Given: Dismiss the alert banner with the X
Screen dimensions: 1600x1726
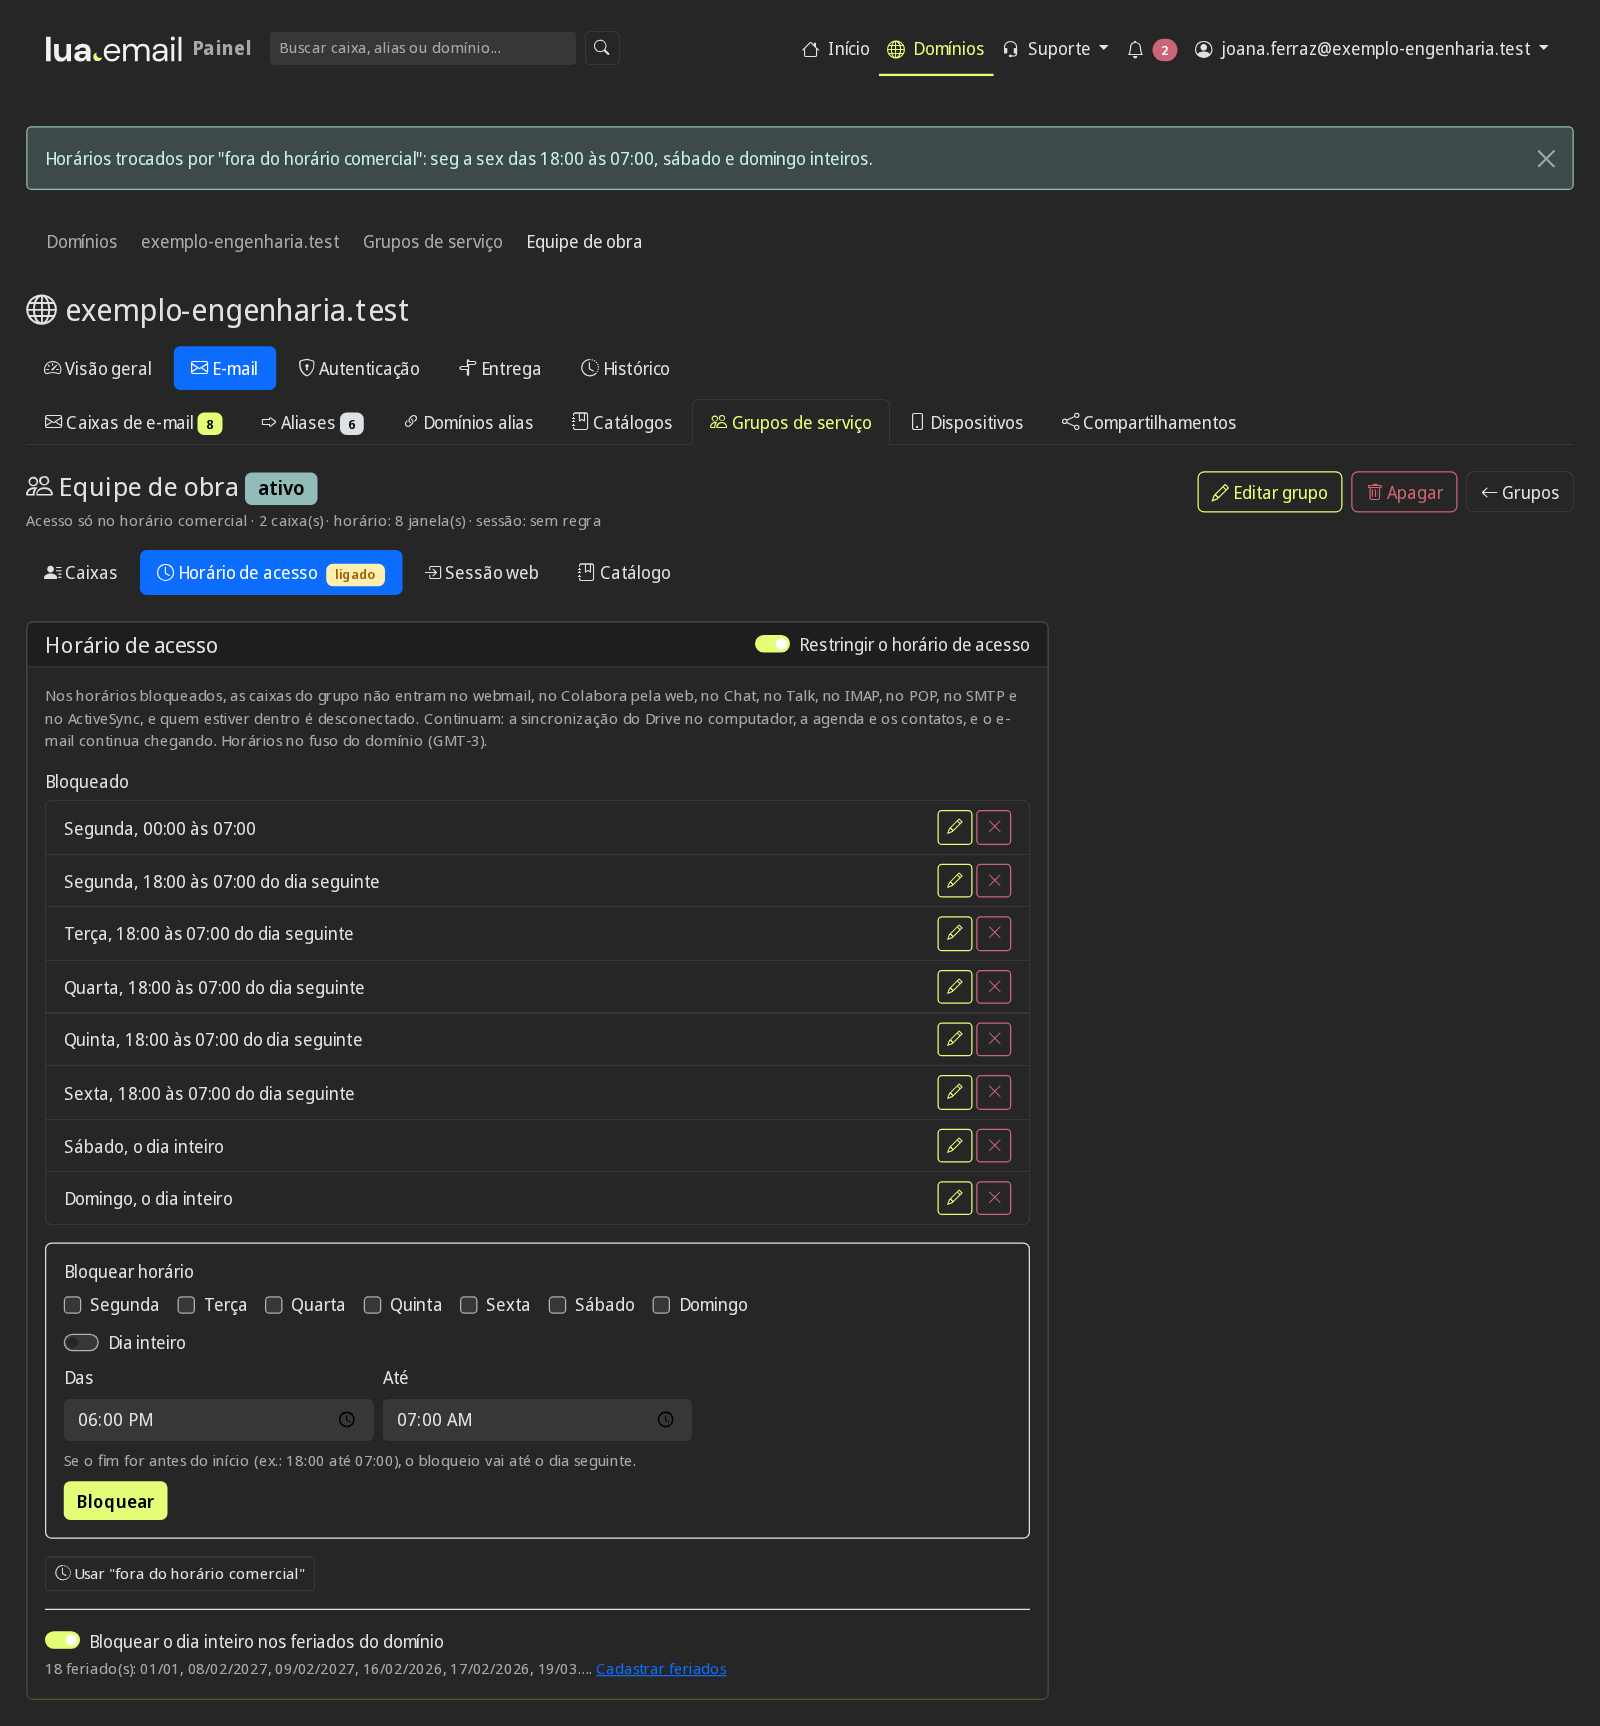Looking at the screenshot, I should [1546, 159].
